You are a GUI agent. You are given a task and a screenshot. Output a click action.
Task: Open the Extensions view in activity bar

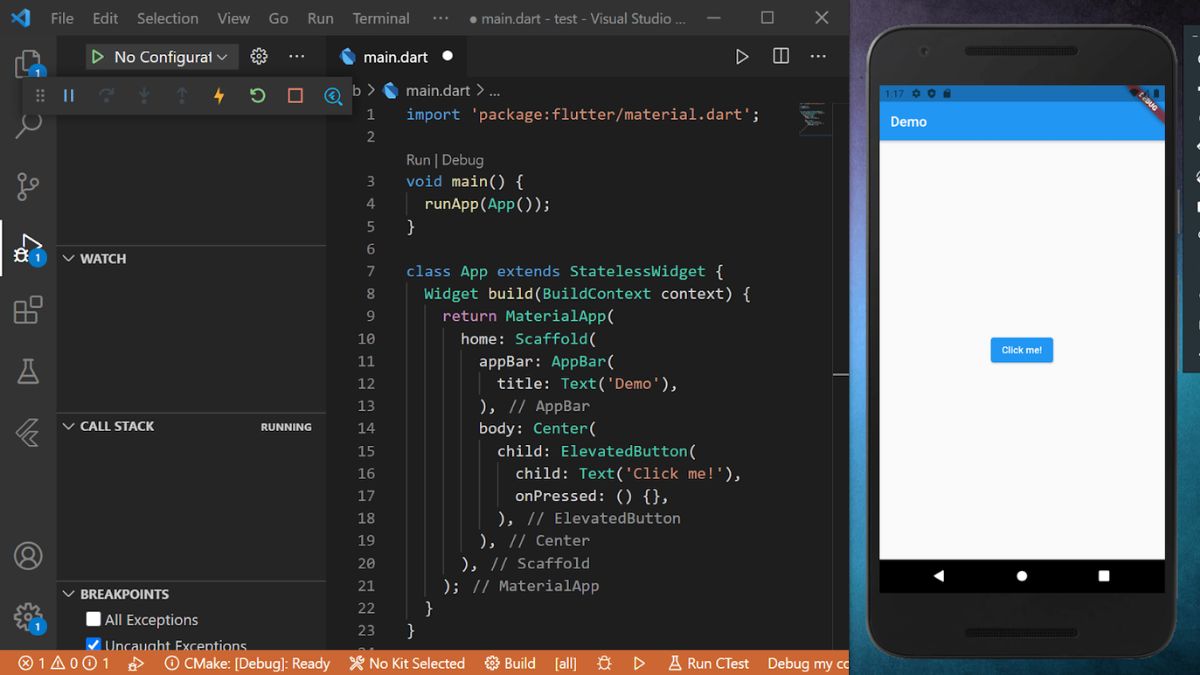tap(28, 310)
